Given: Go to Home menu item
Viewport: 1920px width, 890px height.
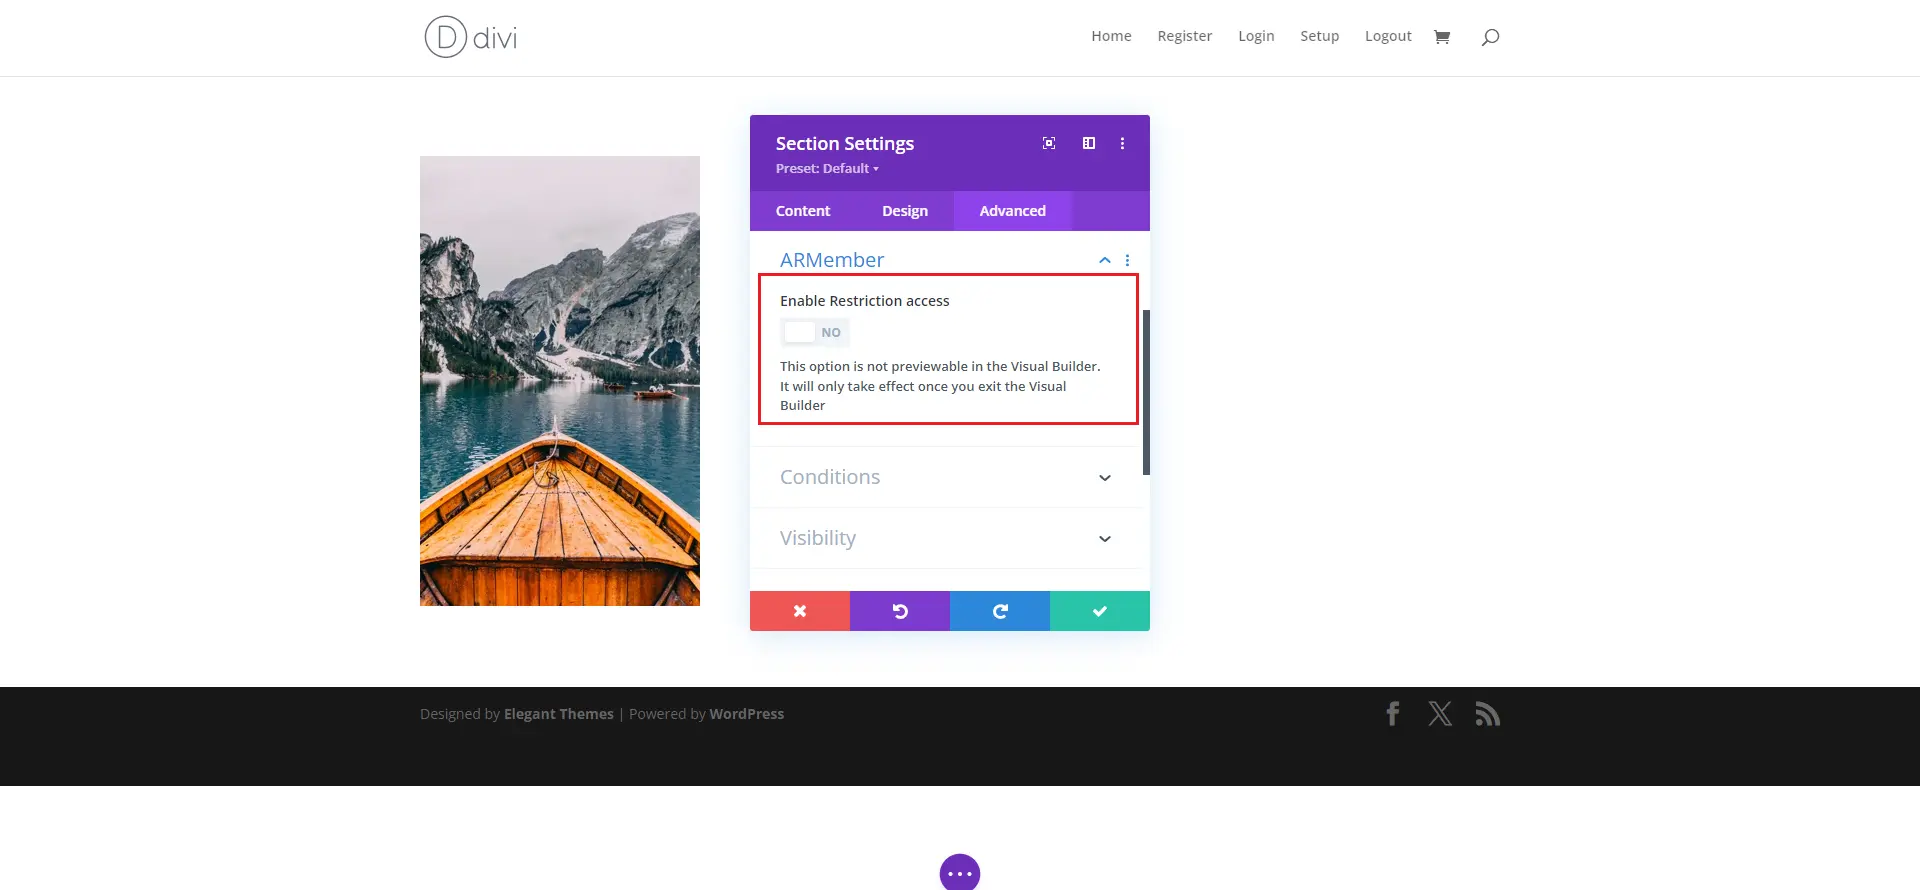Looking at the screenshot, I should (x=1111, y=36).
